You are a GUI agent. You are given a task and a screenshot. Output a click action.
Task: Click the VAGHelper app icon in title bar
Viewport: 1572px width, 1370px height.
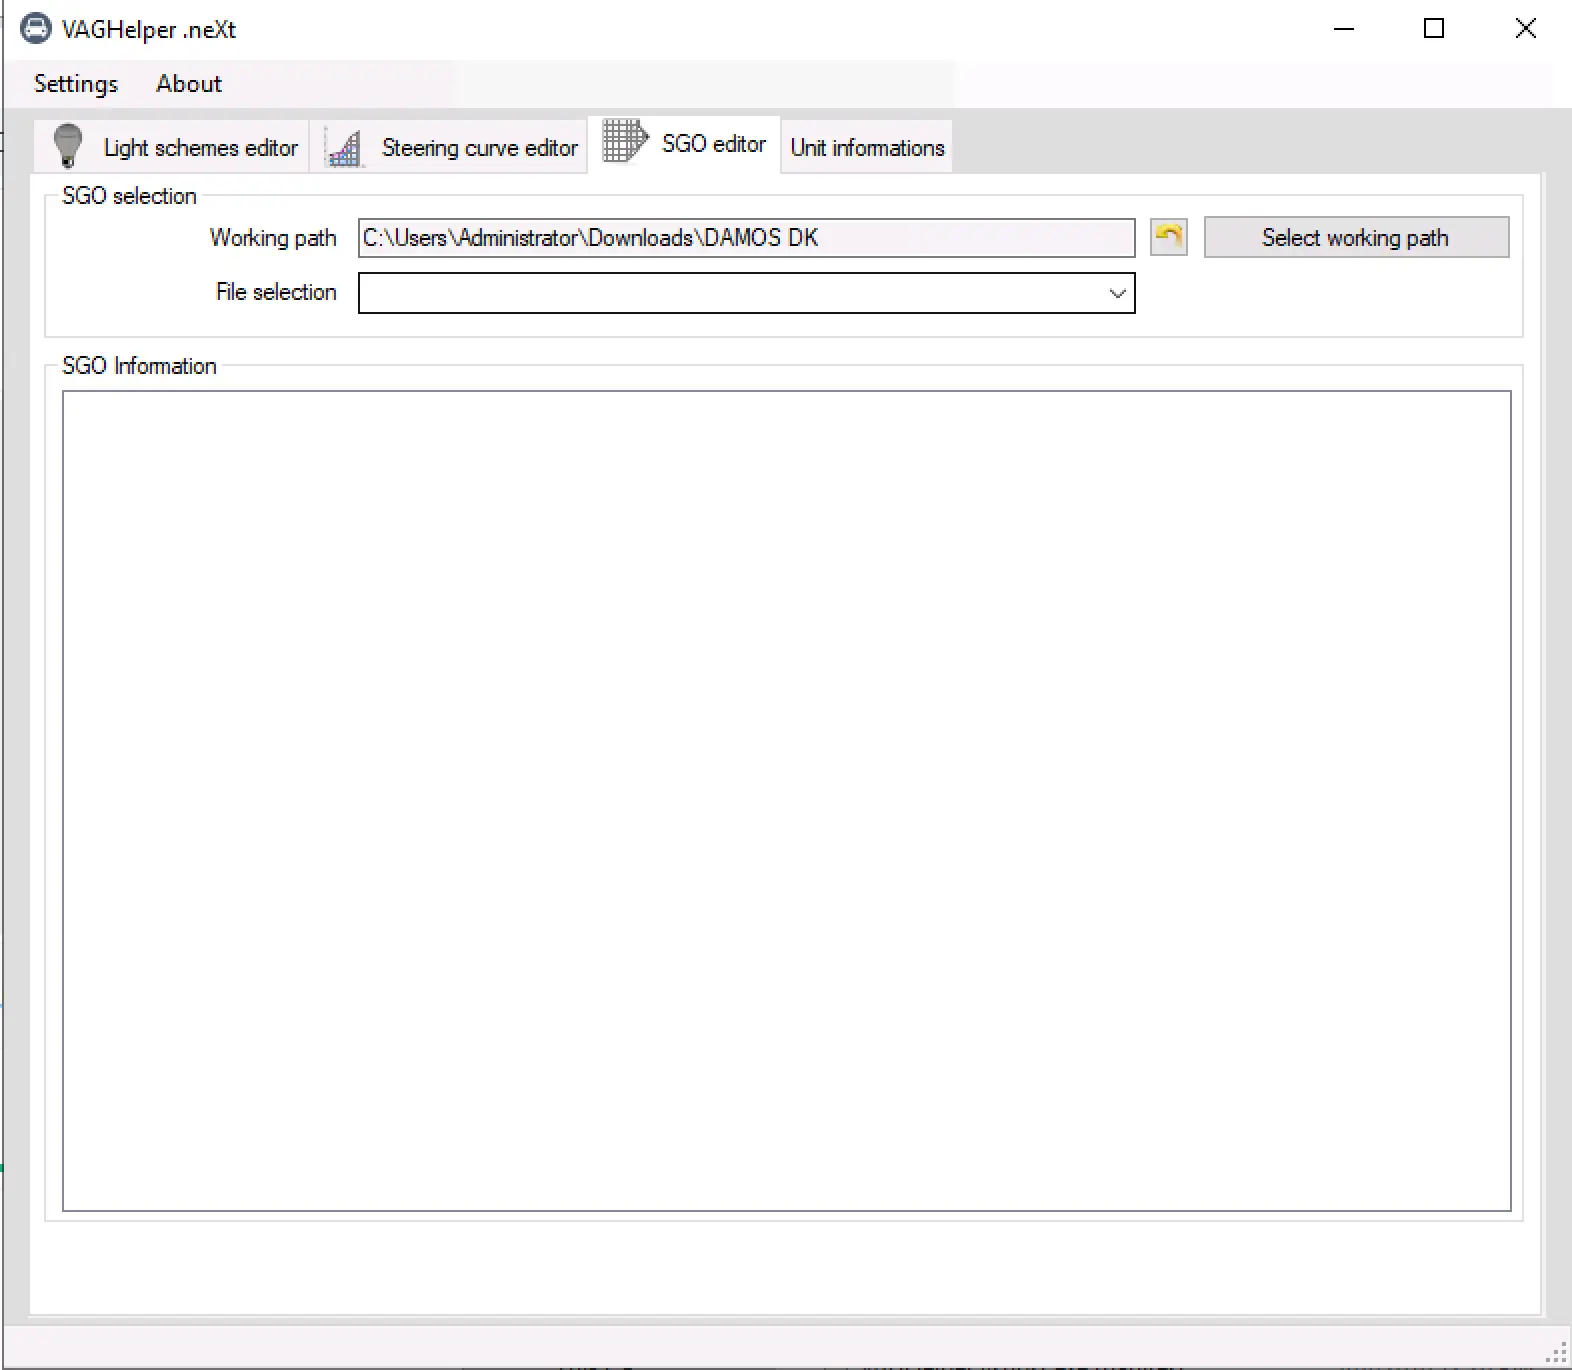point(35,29)
